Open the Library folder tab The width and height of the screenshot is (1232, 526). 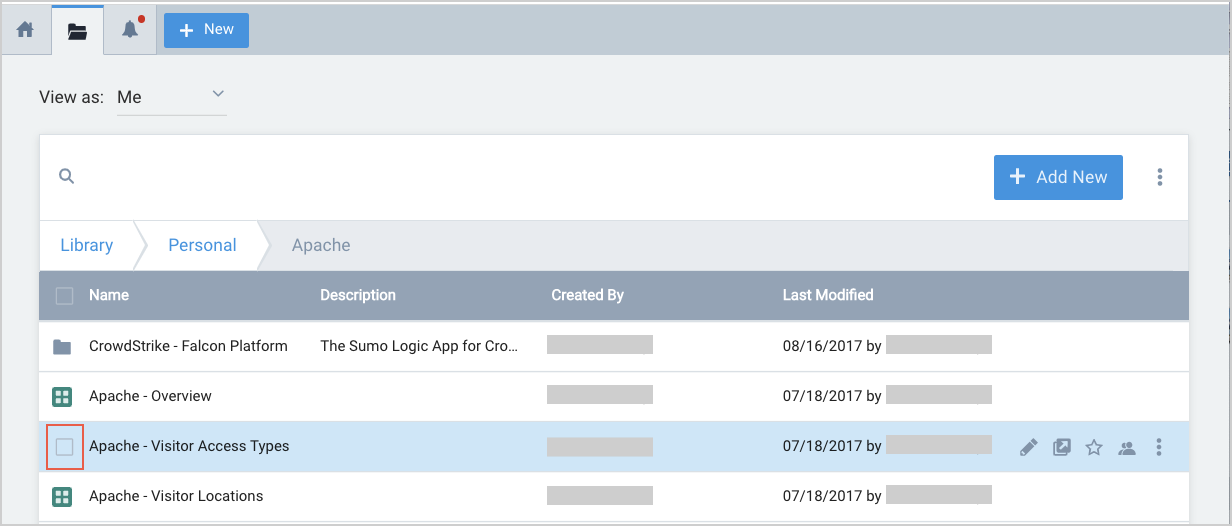[x=77, y=30]
